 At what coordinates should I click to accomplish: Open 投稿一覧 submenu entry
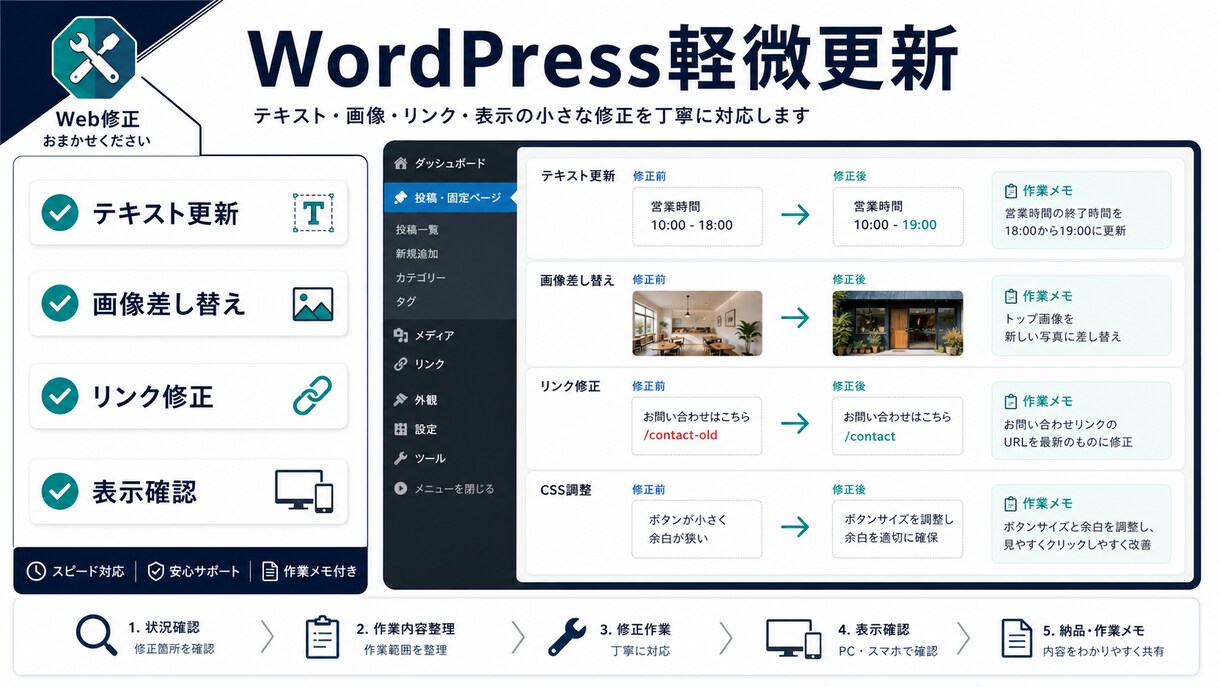click(417, 230)
